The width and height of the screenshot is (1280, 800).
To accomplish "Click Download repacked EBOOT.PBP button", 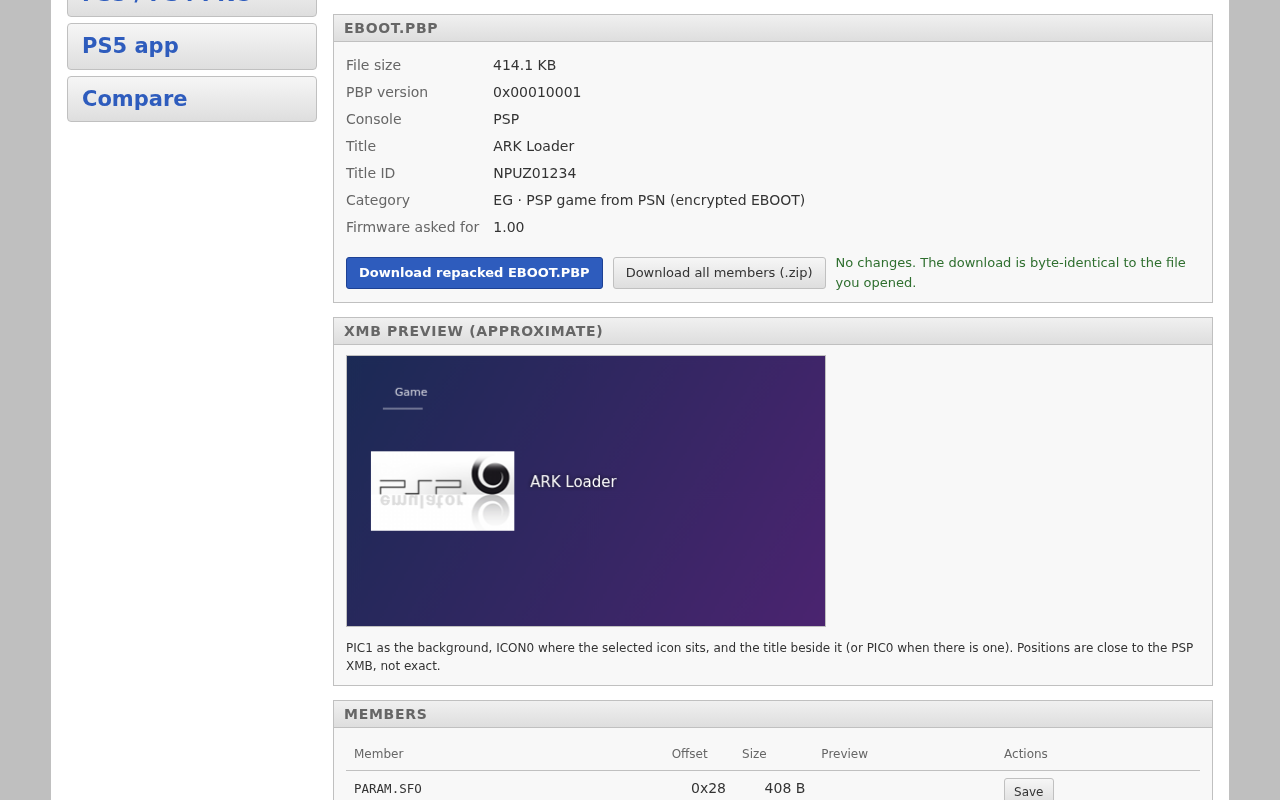I will pos(474,273).
